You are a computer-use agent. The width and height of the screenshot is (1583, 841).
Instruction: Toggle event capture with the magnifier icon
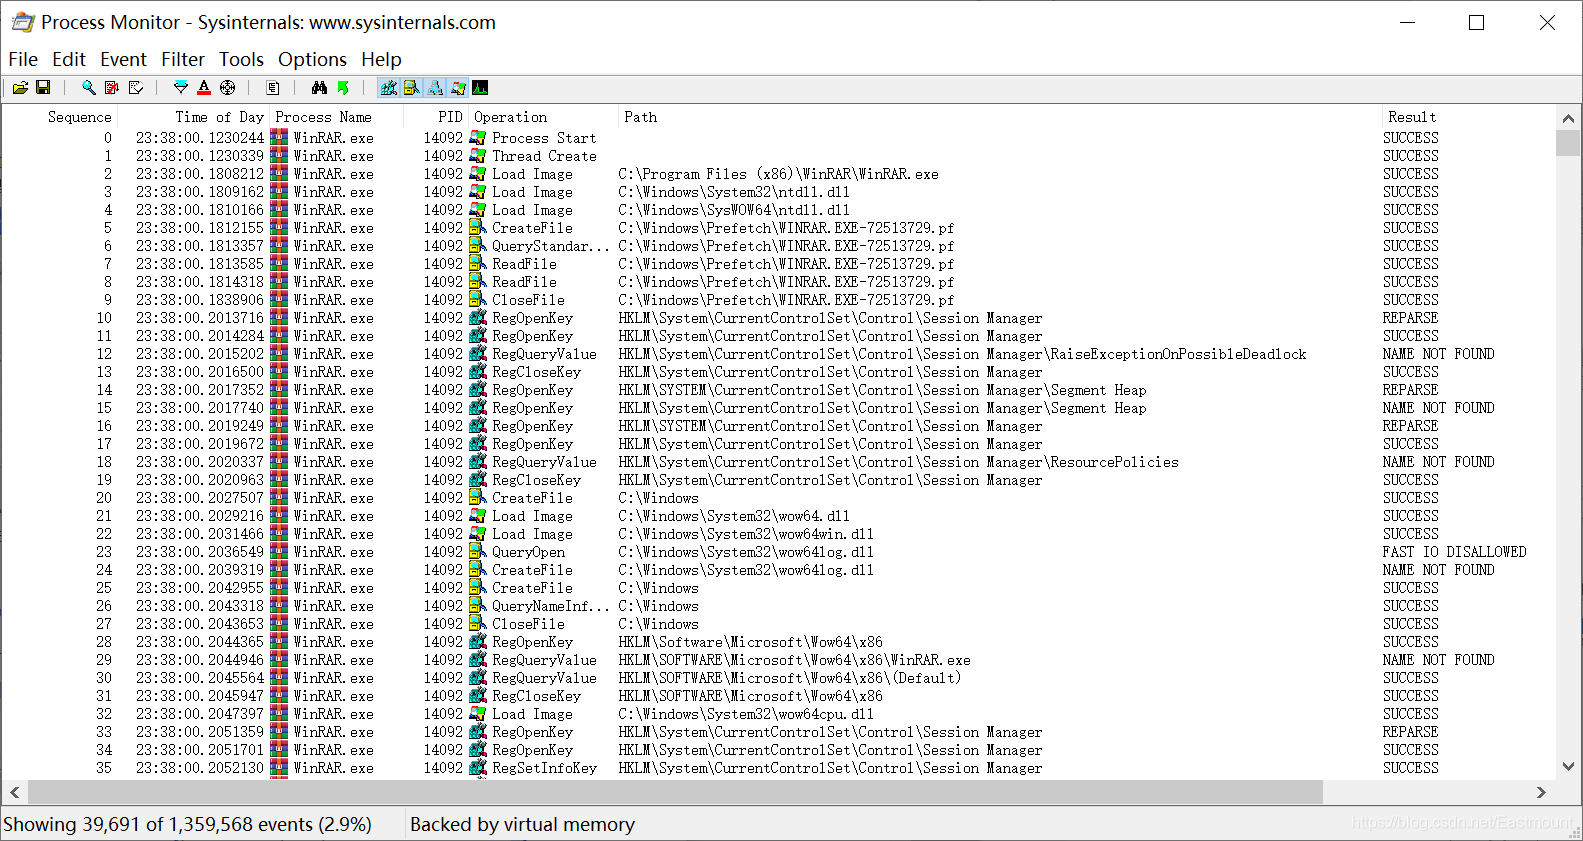tap(89, 88)
